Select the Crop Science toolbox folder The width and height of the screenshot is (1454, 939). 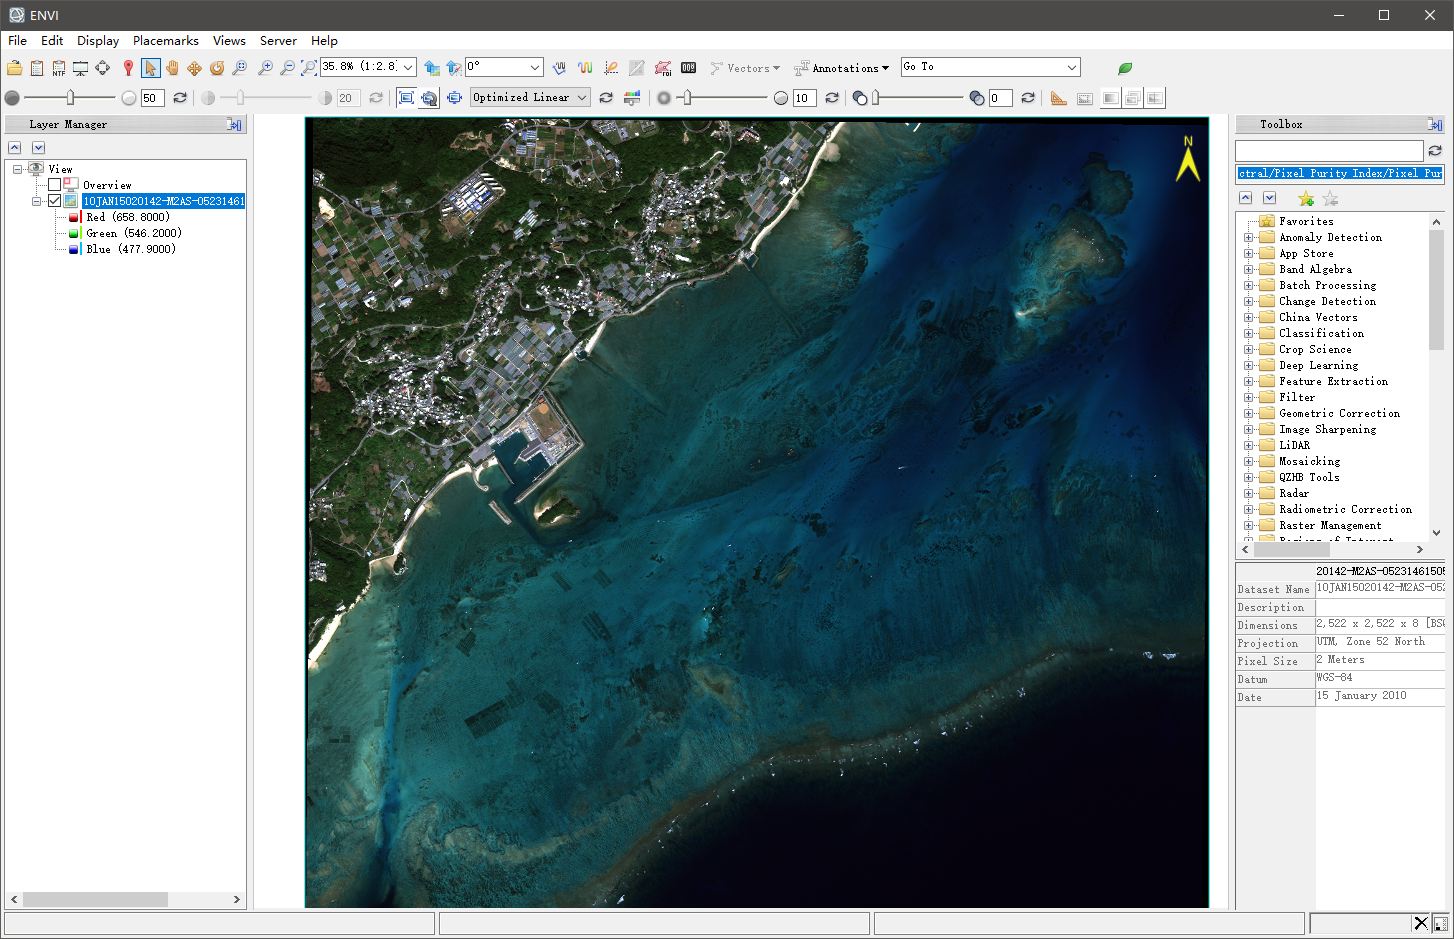click(1315, 350)
